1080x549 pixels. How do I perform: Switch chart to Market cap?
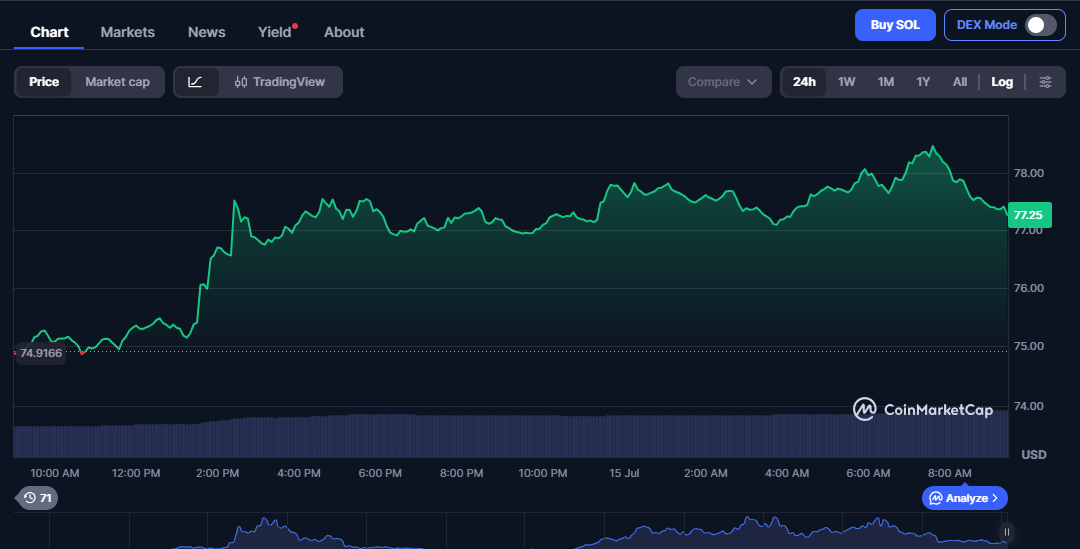pos(117,82)
